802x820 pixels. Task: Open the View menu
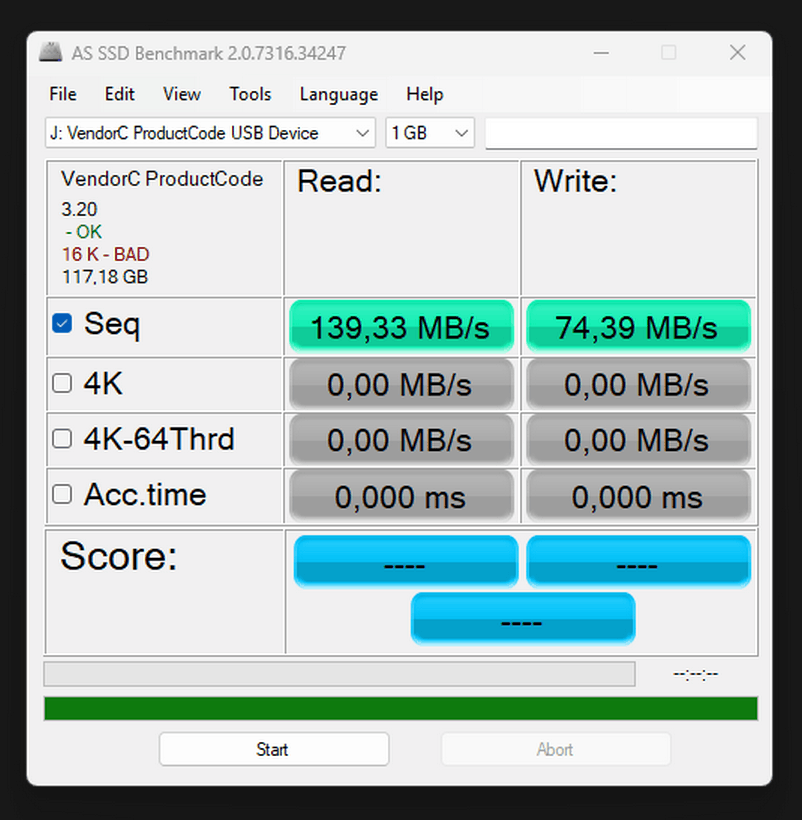pyautogui.click(x=181, y=94)
